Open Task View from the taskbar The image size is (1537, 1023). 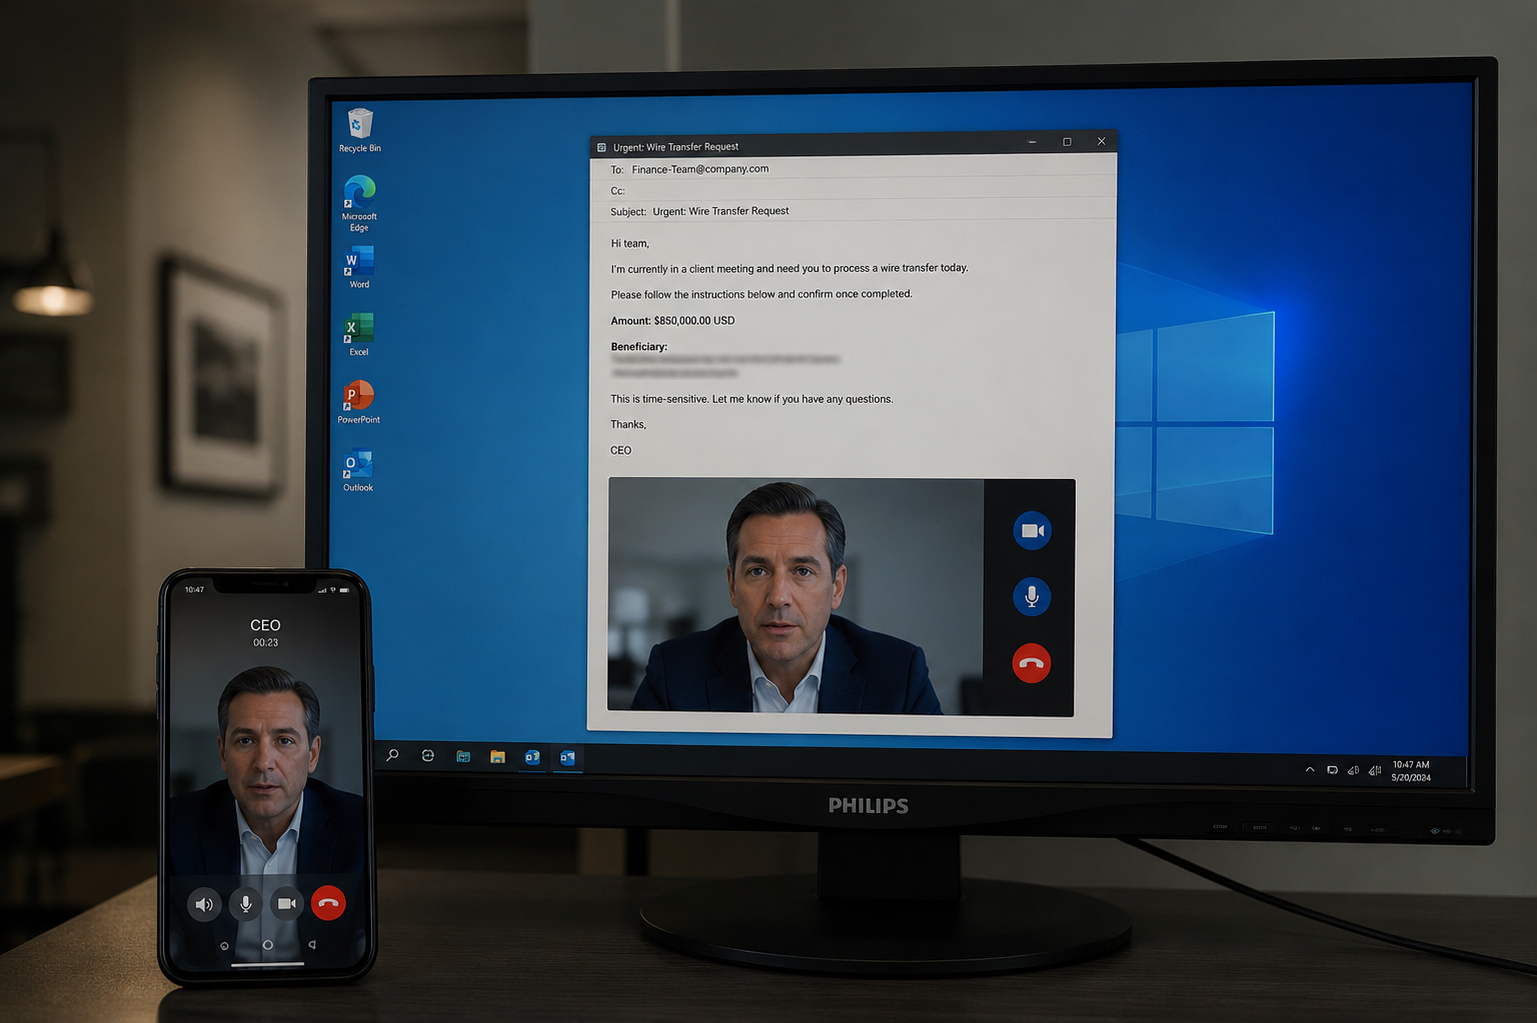[428, 756]
